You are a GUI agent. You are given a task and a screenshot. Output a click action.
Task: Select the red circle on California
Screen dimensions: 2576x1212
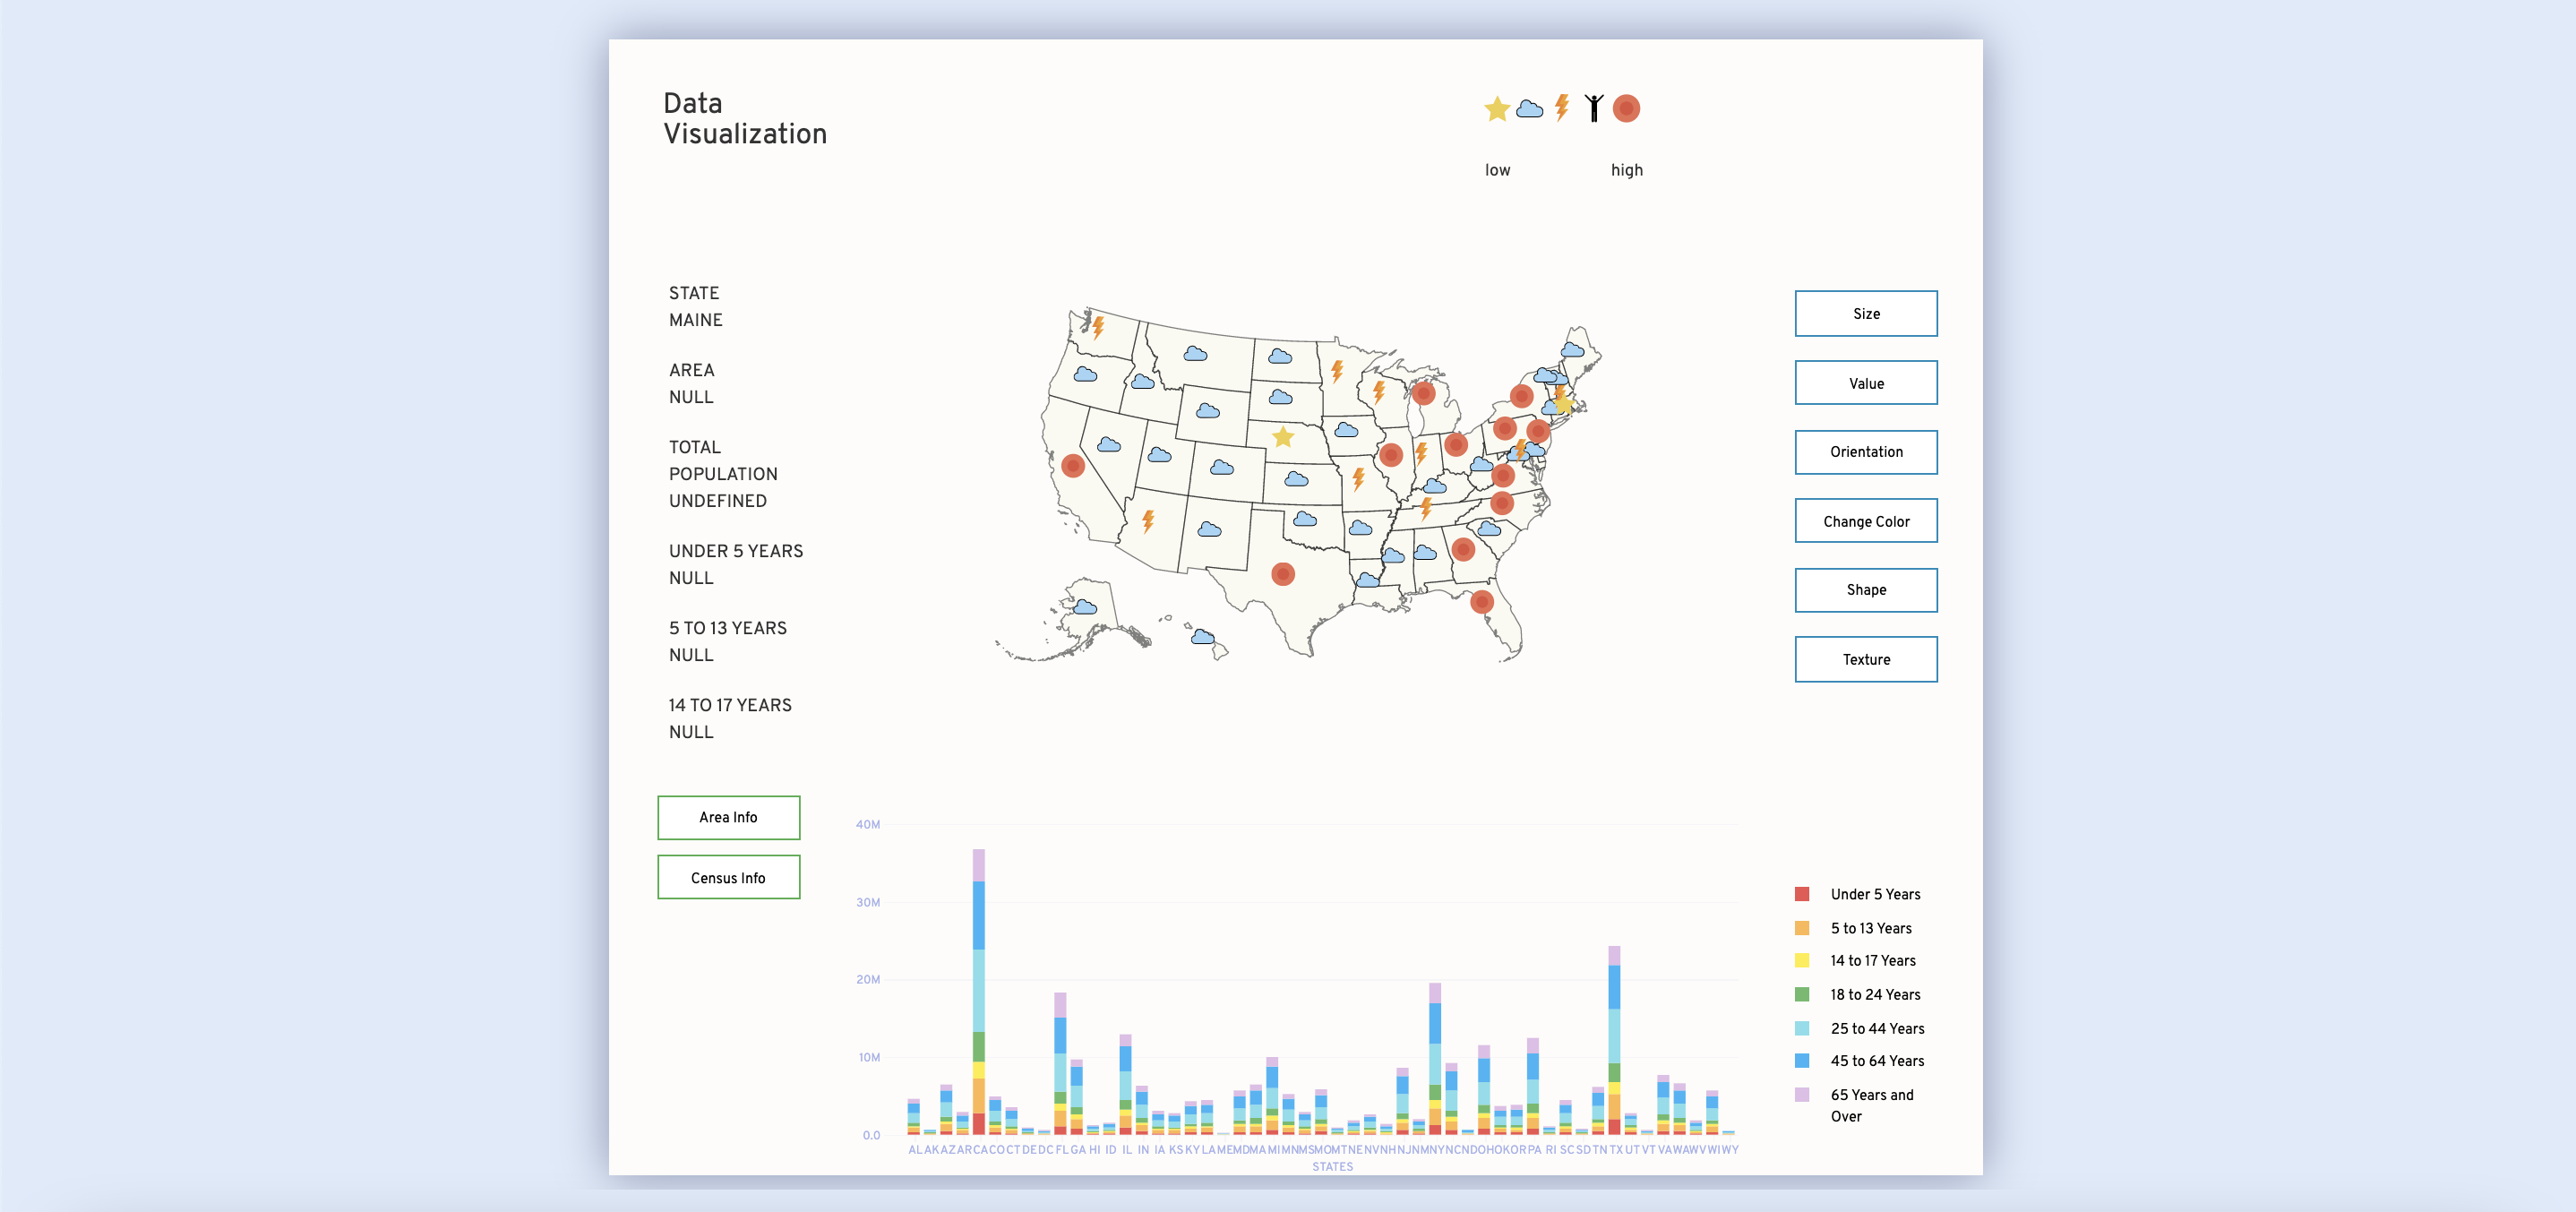tap(1072, 466)
